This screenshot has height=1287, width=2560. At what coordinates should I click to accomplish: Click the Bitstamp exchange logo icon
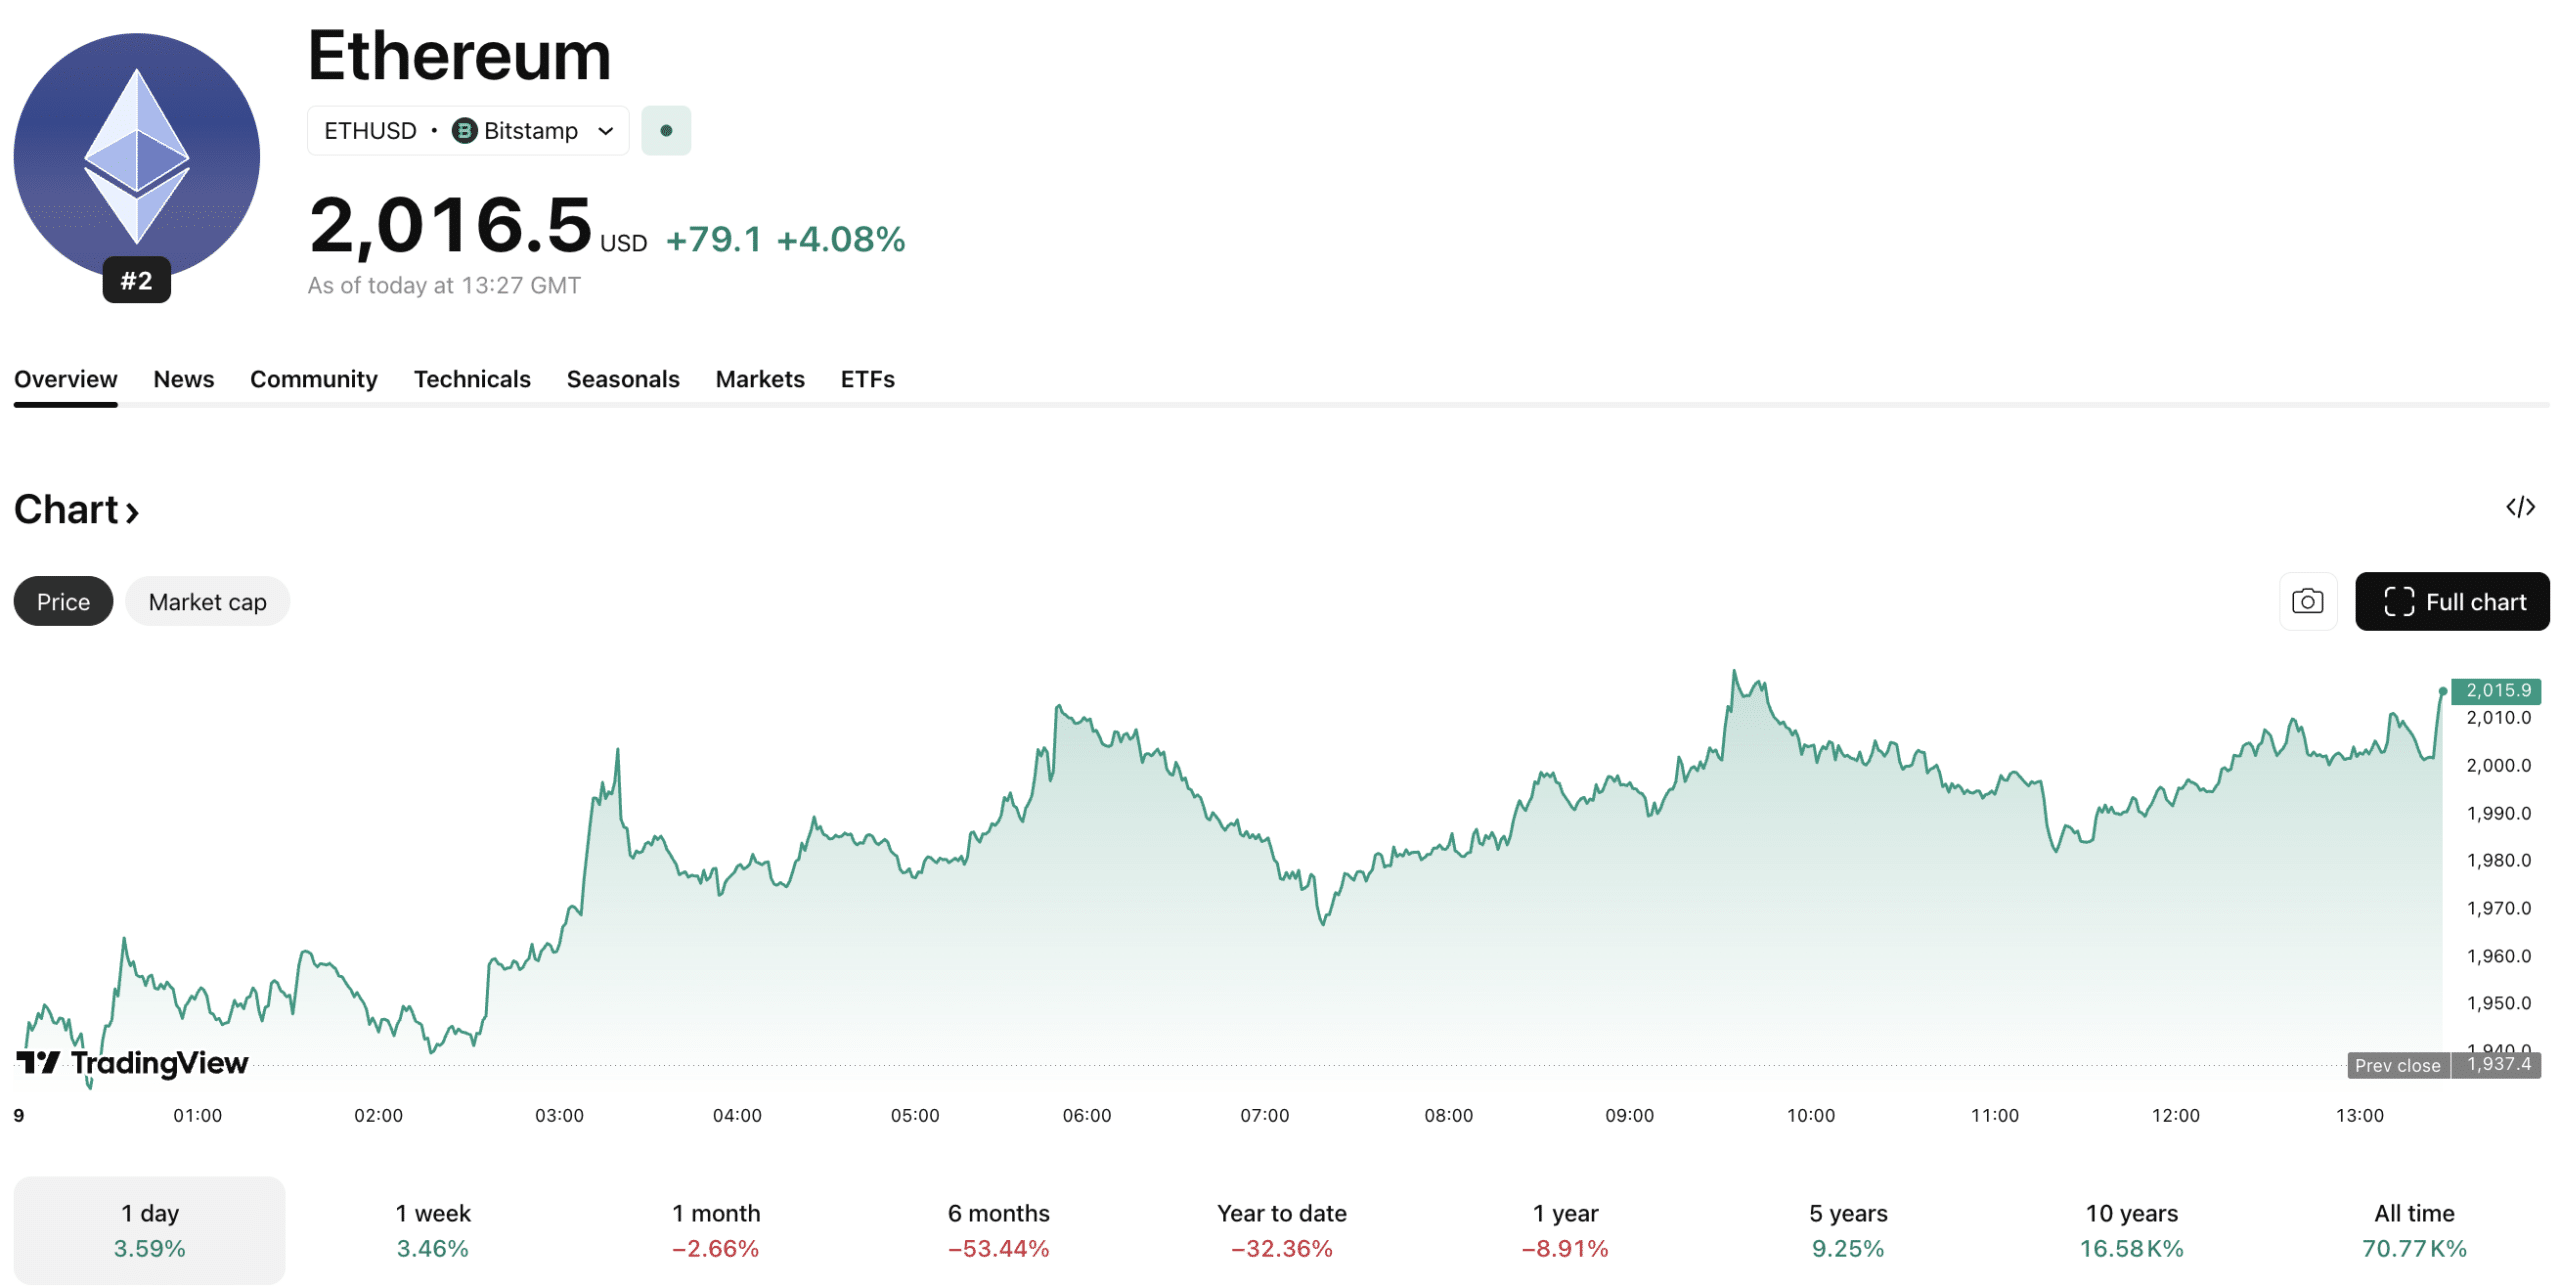click(x=464, y=131)
